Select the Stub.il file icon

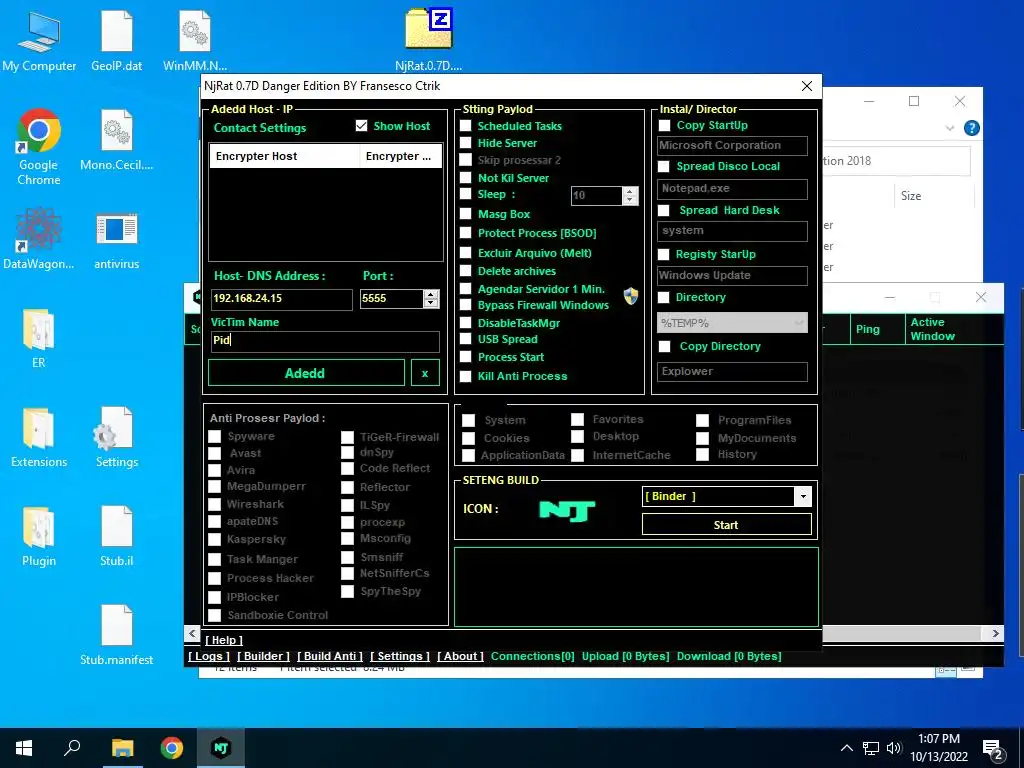point(117,536)
